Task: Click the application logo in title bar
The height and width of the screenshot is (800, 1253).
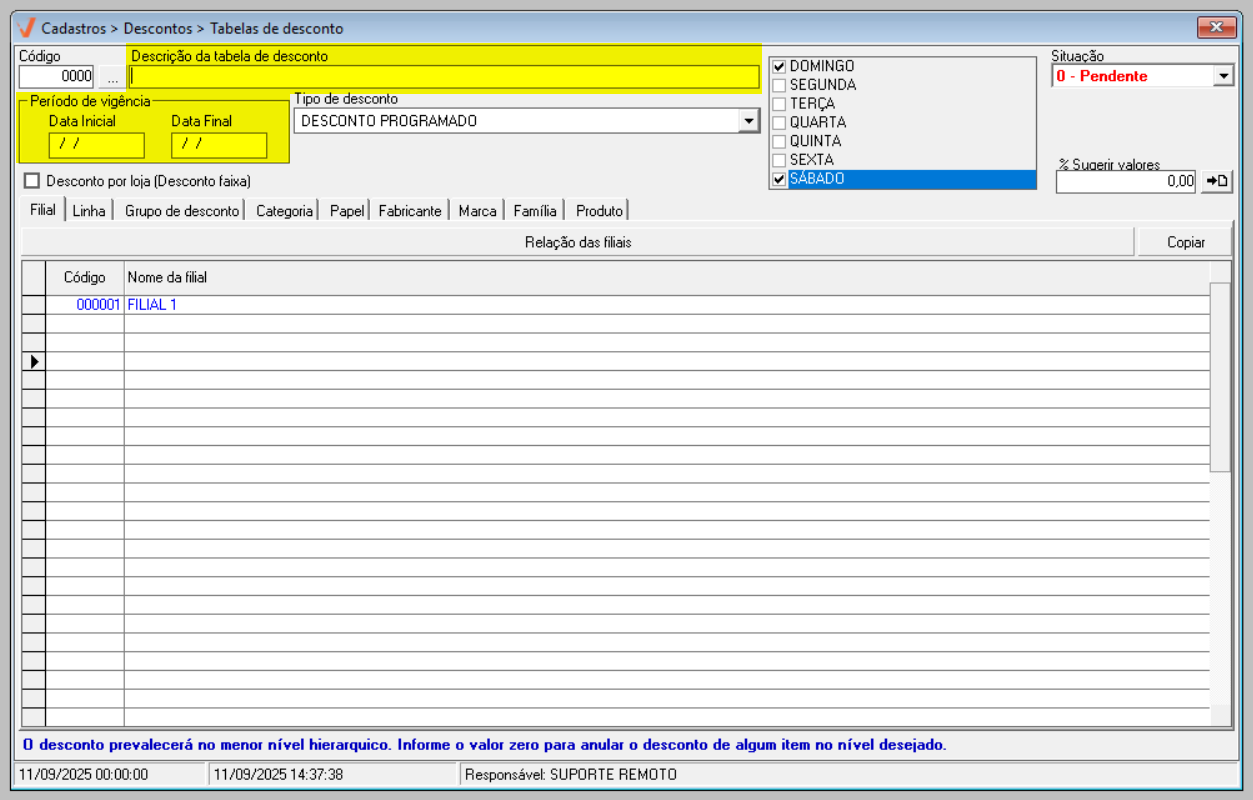Action: pyautogui.click(x=27, y=28)
